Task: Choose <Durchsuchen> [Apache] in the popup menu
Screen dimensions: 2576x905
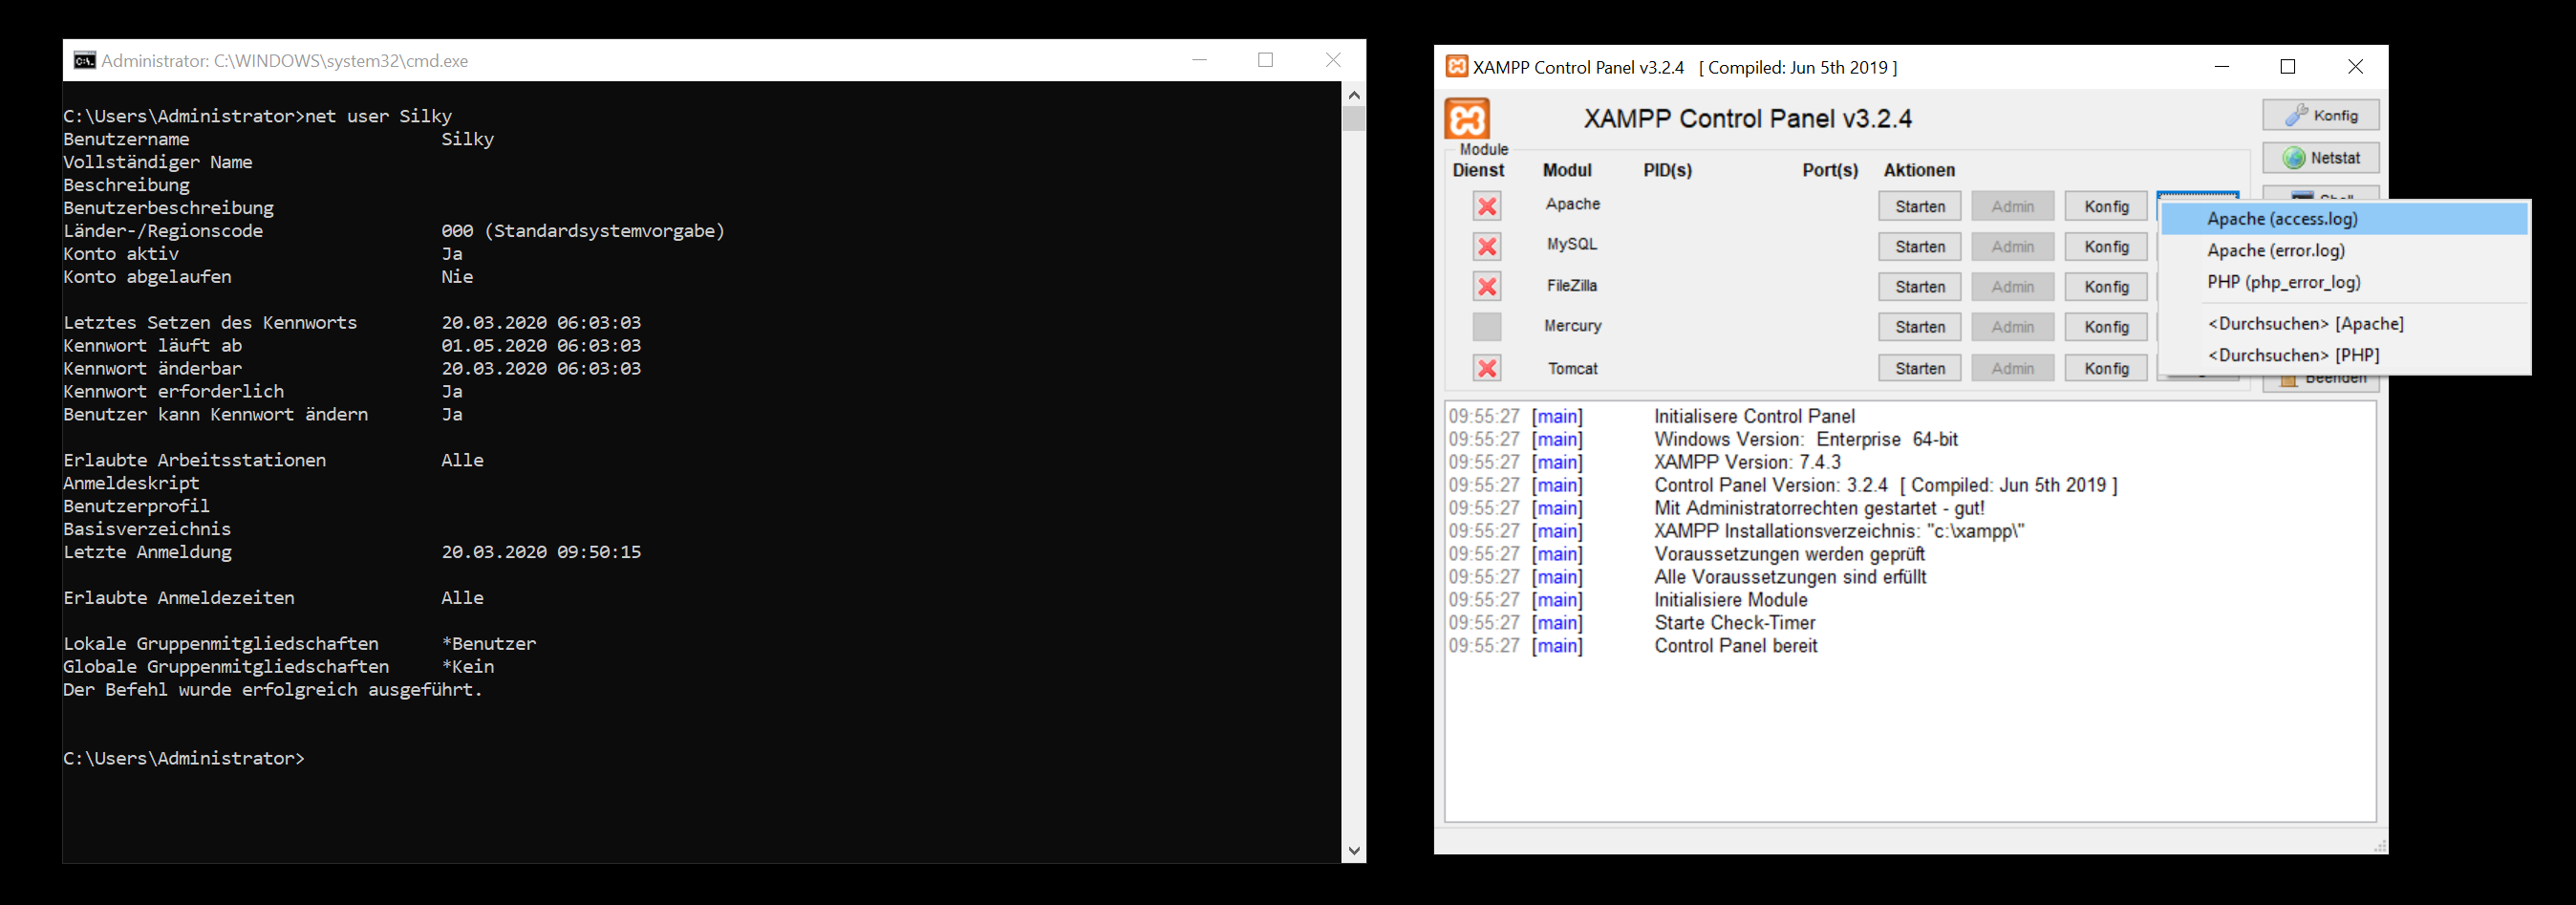Action: click(2344, 324)
